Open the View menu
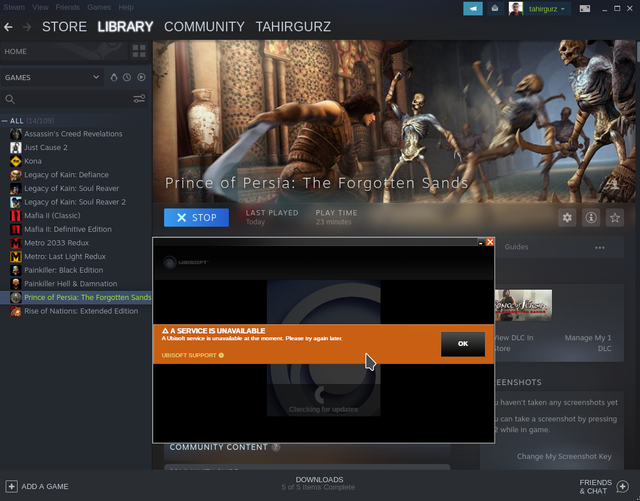 40,7
